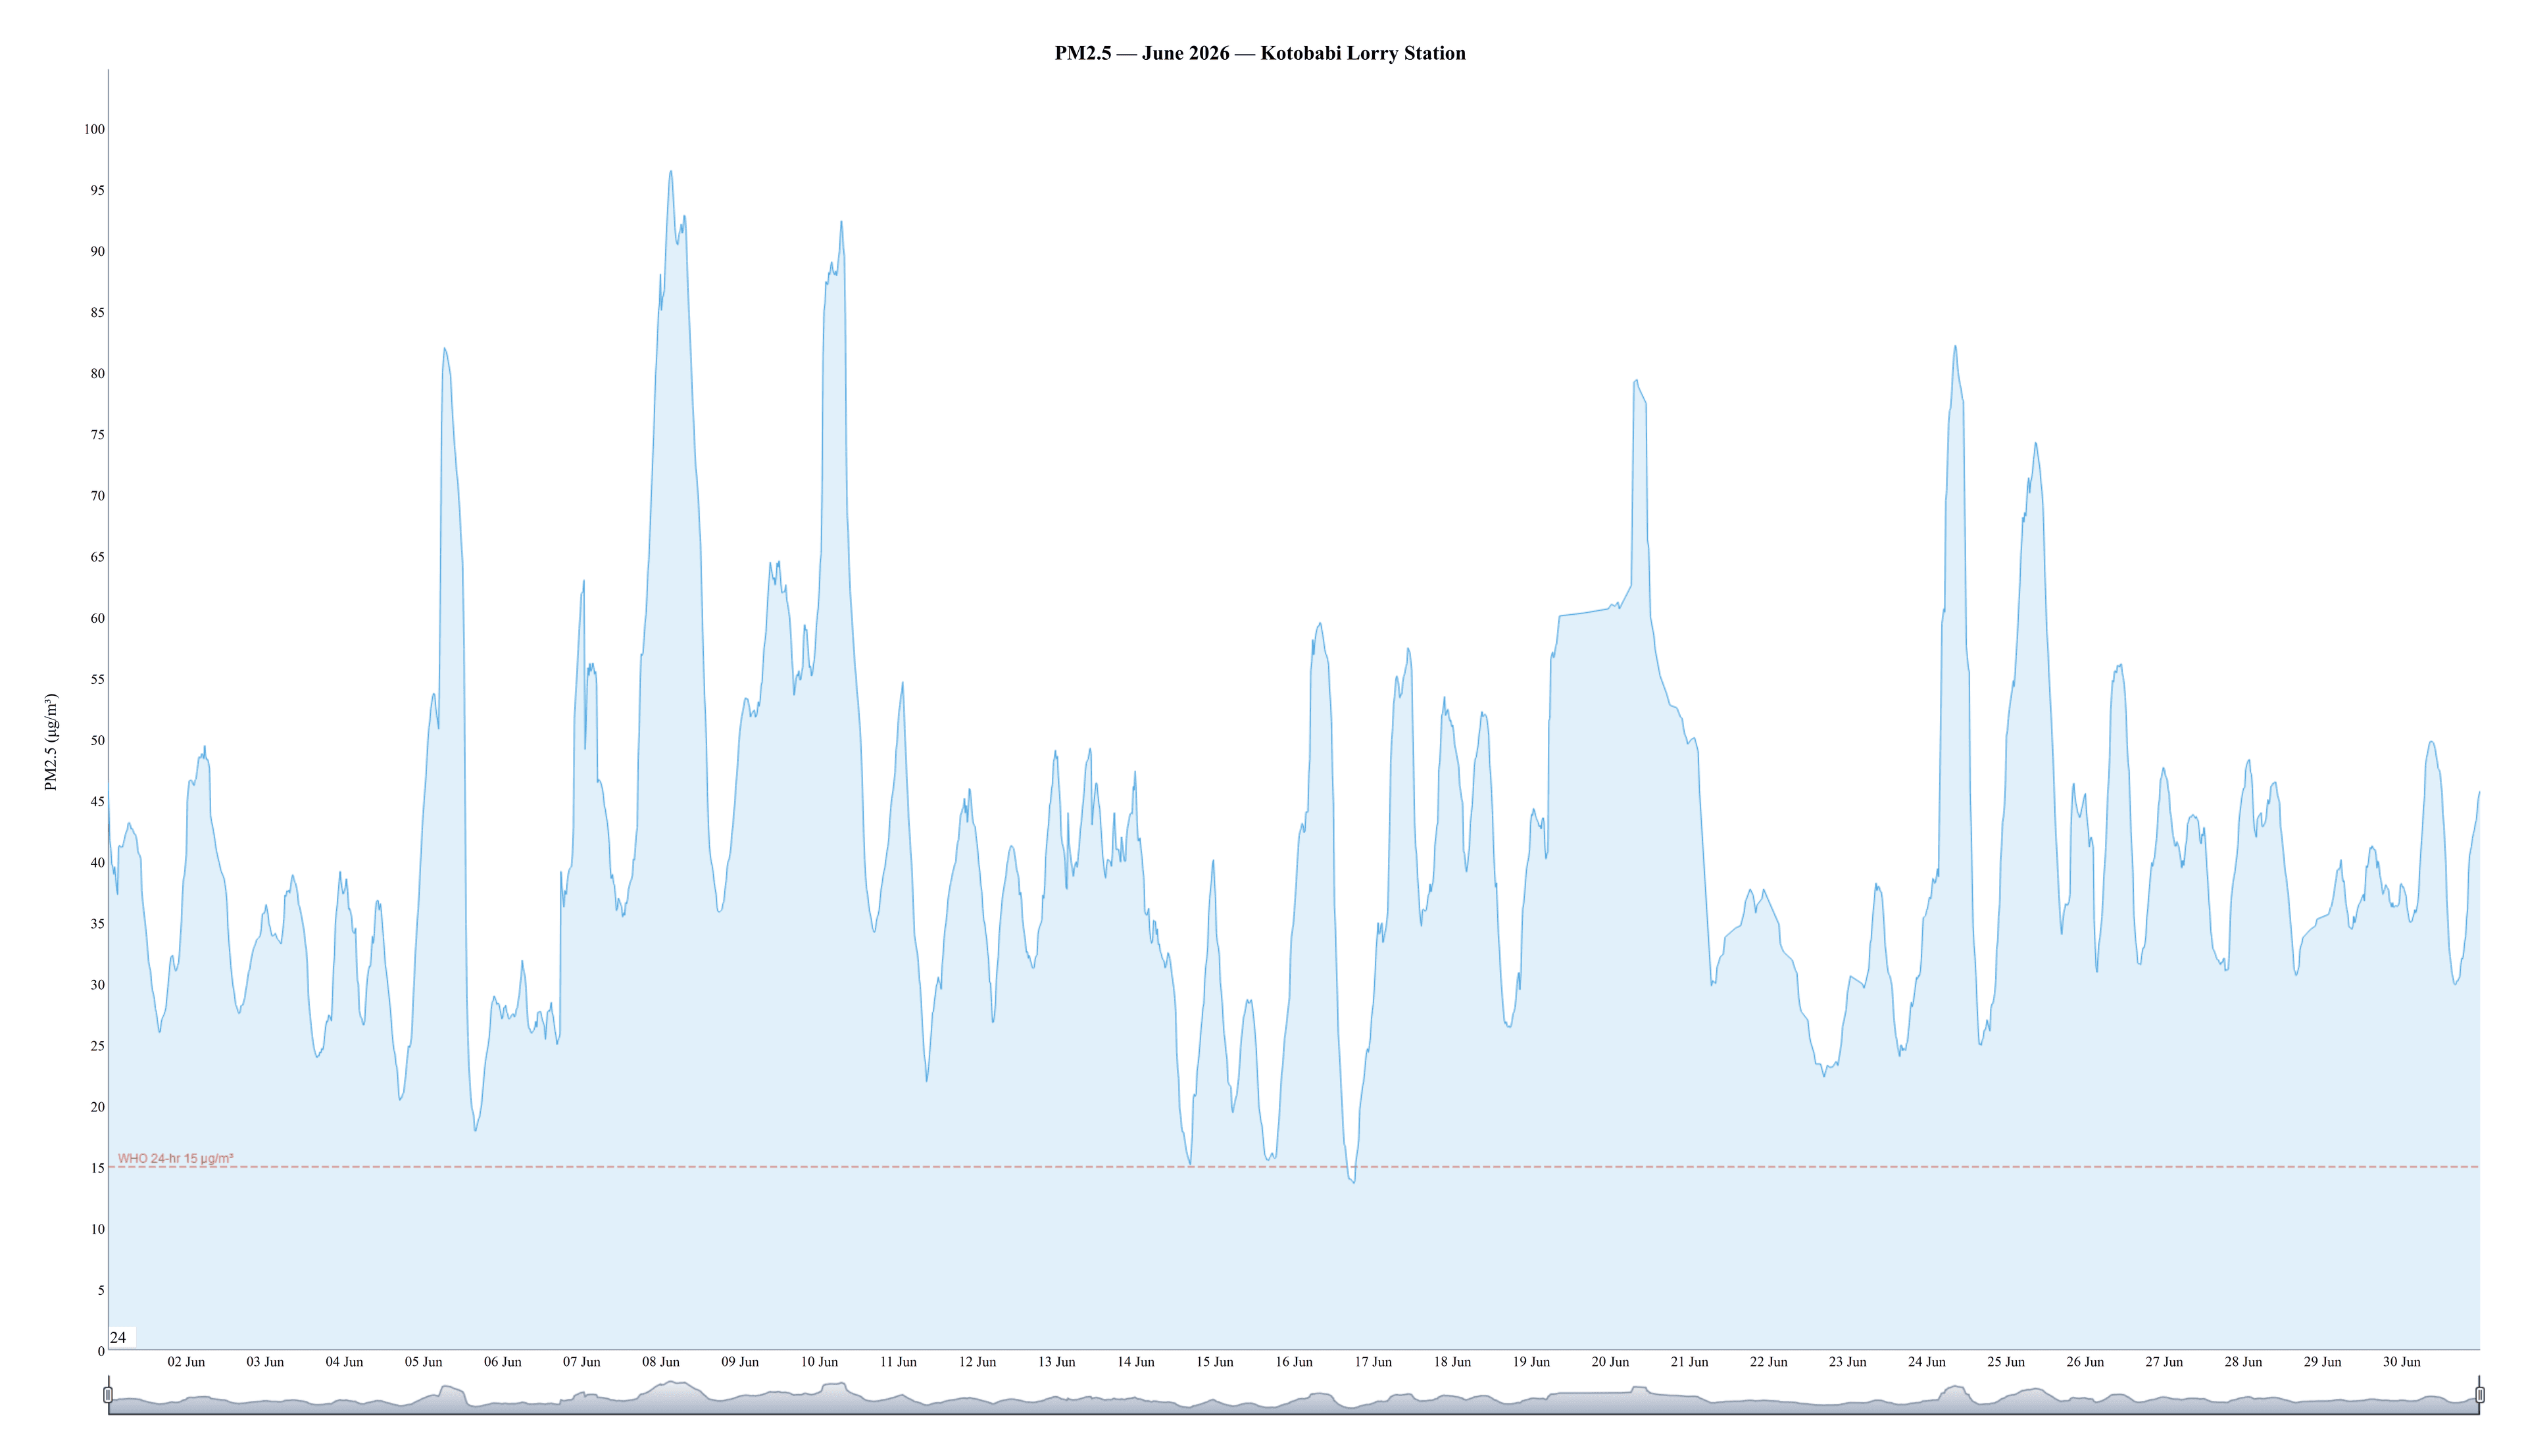Click the '55' tick on the PM2.5 axis
This screenshot has height=1456, width=2526.
pyautogui.click(x=97, y=679)
